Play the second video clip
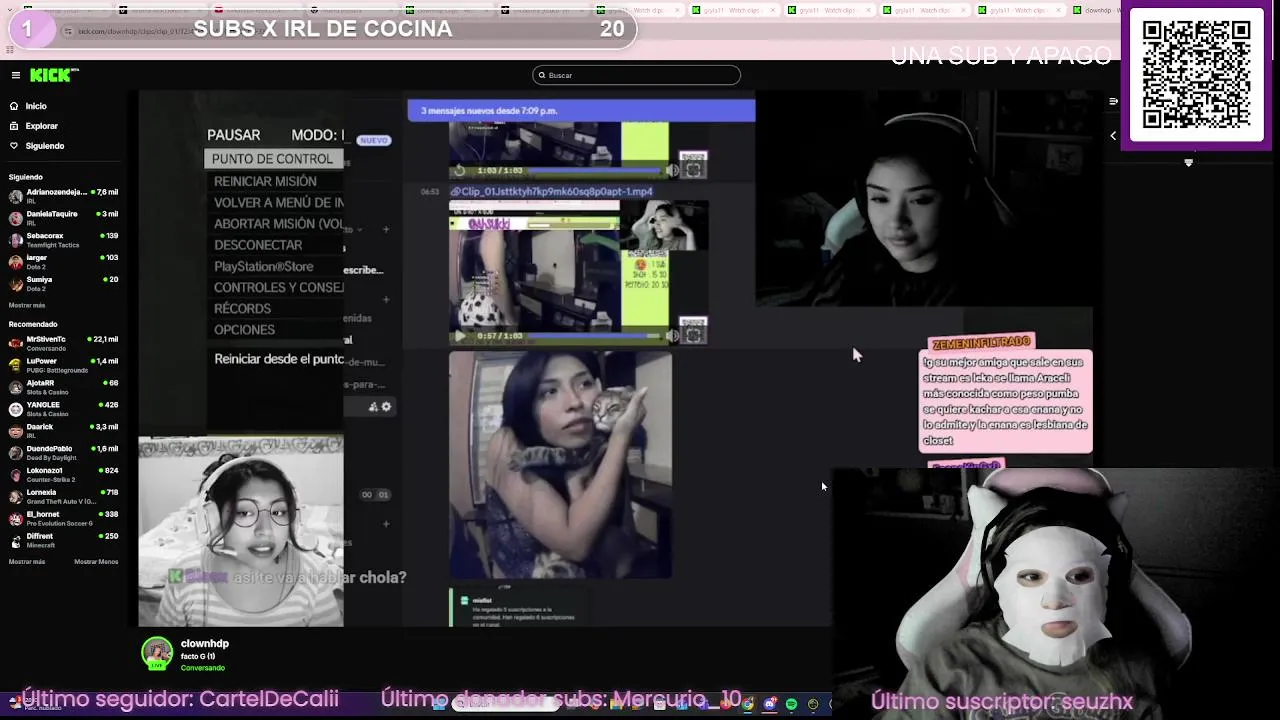 pos(460,336)
